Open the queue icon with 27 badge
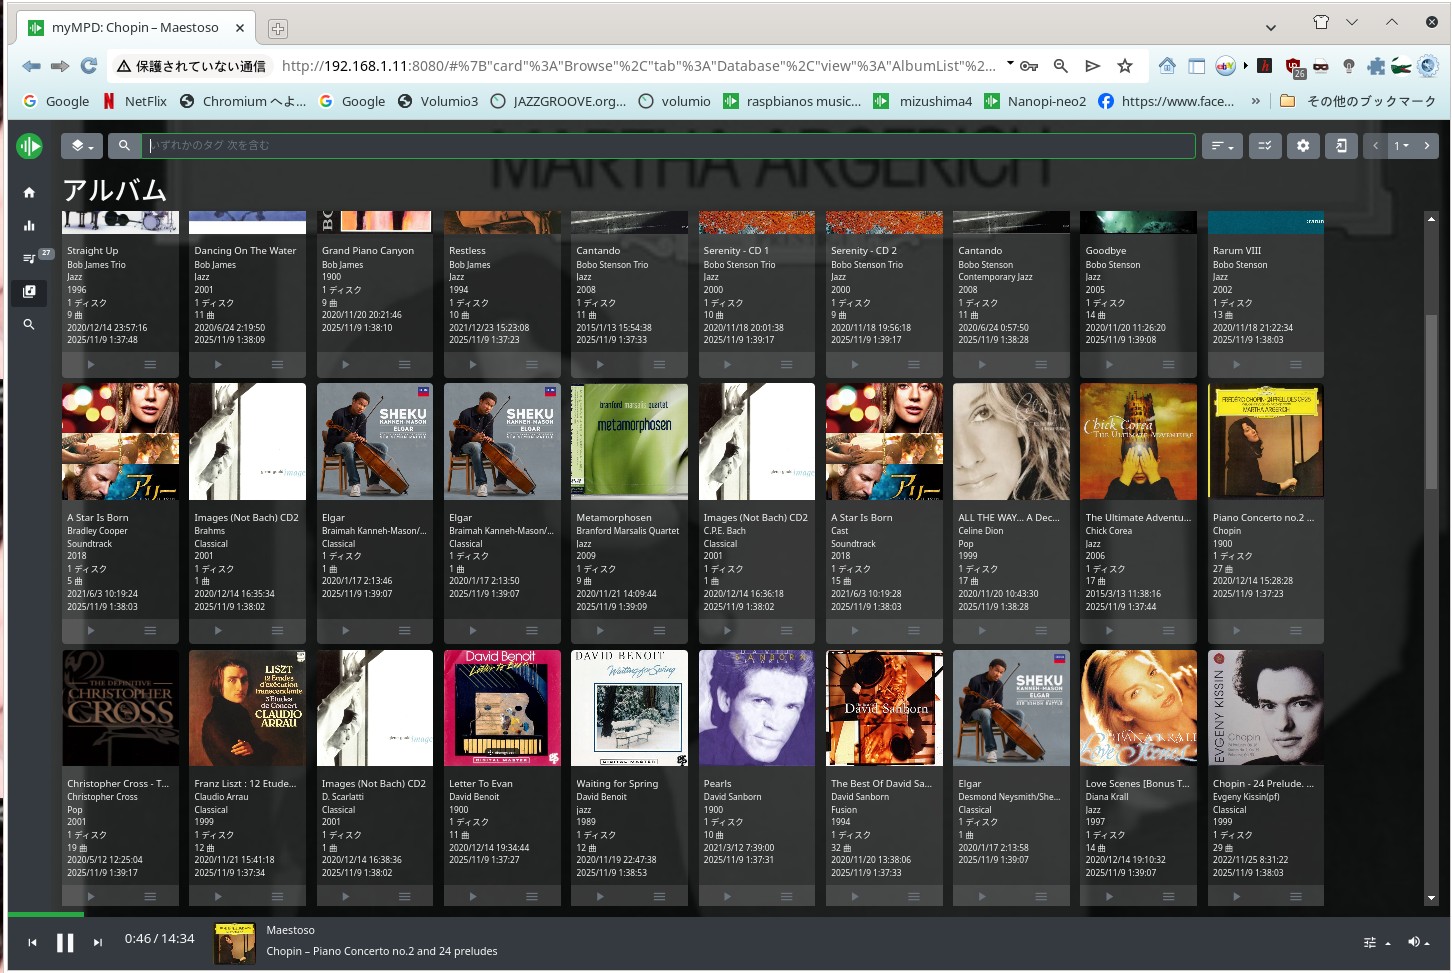The image size is (1452, 973). (x=29, y=258)
